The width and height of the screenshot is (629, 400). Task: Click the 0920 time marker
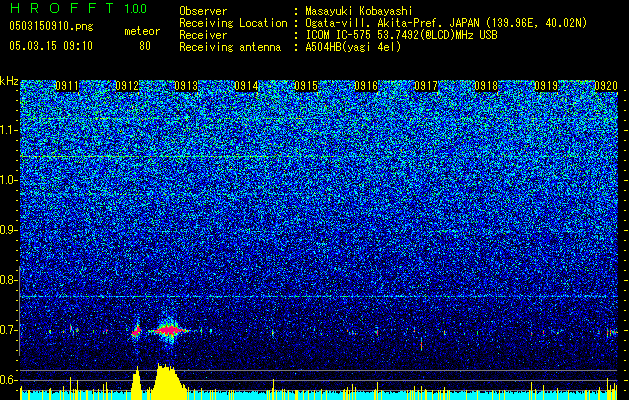(606, 86)
